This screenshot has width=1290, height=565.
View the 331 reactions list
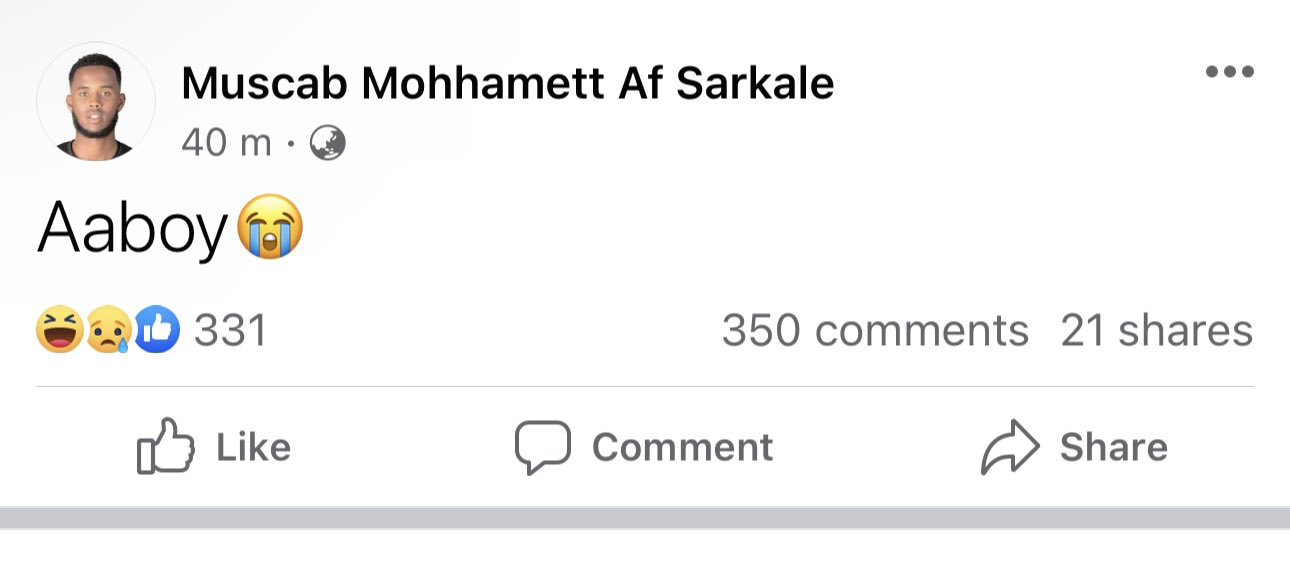coord(230,331)
